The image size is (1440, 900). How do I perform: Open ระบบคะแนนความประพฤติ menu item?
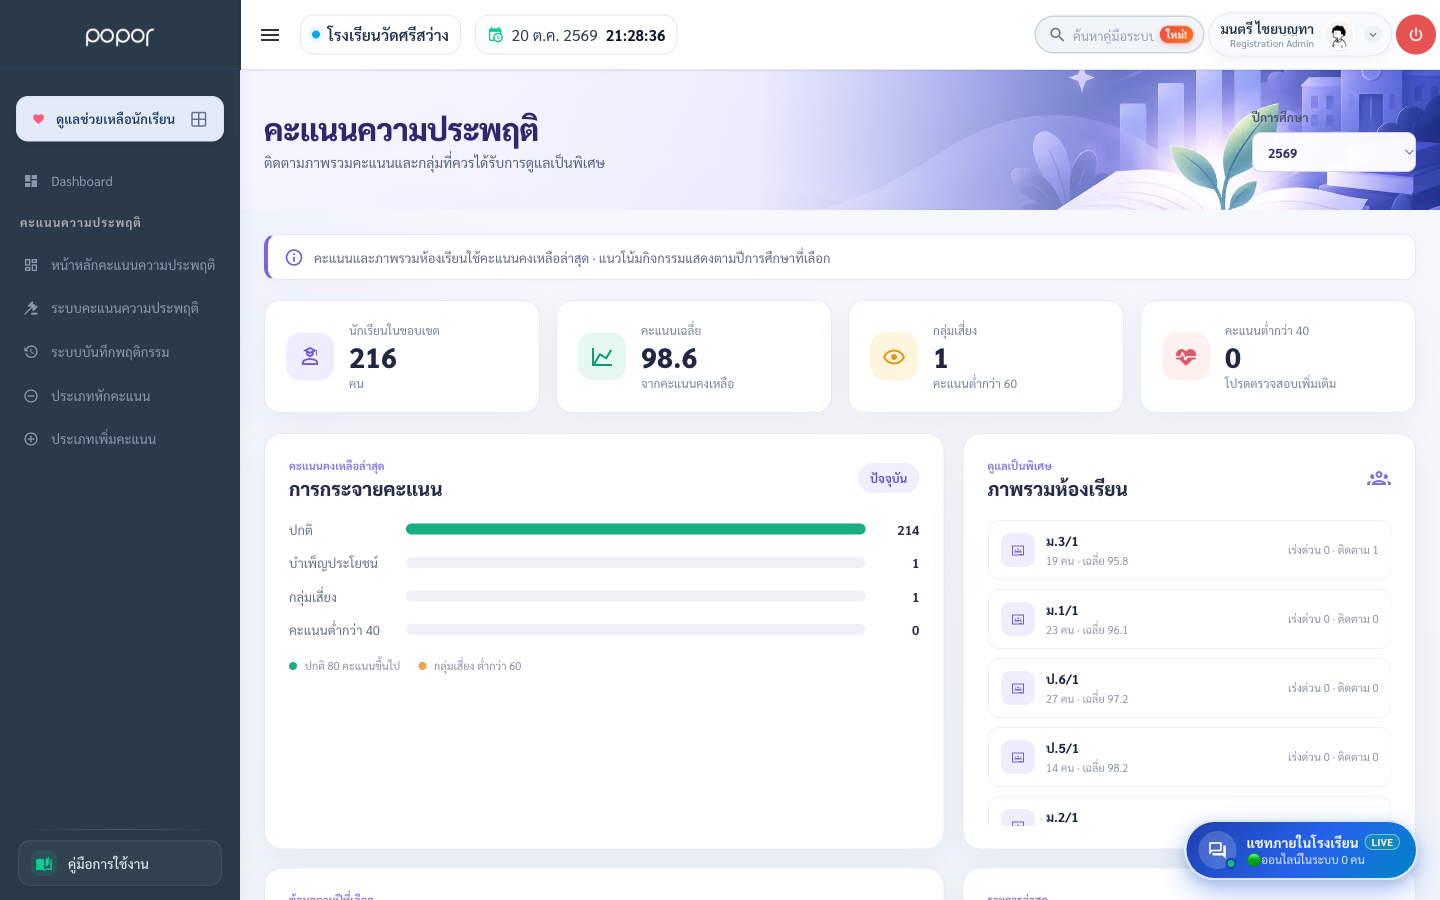click(x=120, y=308)
